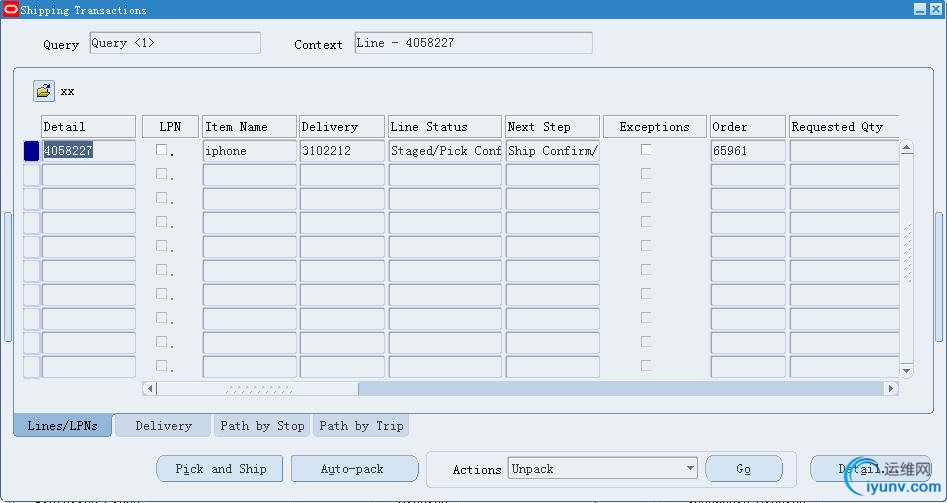Open the Path by Stop tab
This screenshot has height=503, width=947.
coord(262,426)
